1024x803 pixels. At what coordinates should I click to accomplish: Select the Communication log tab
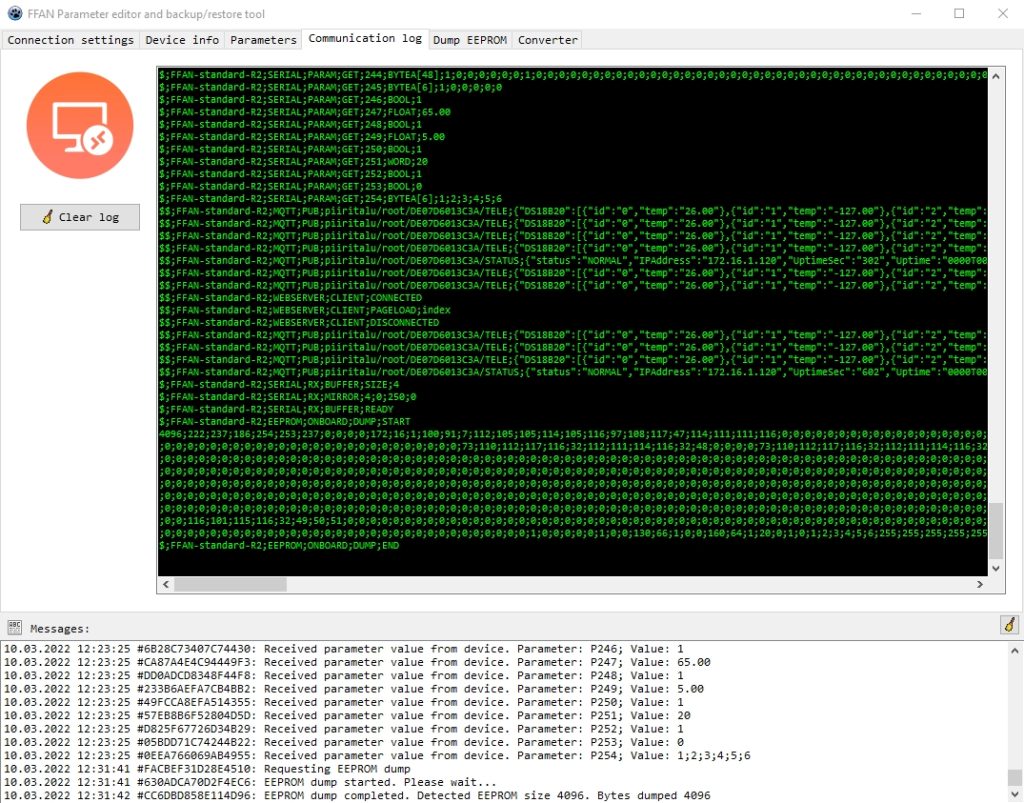pyautogui.click(x=365, y=39)
